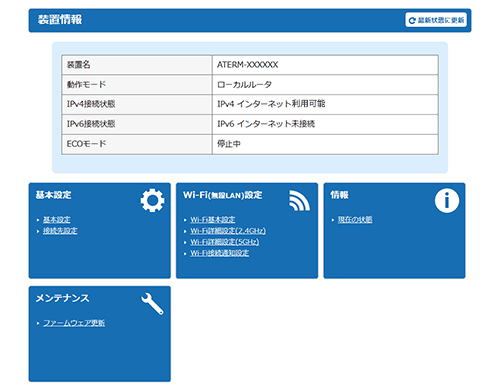This screenshot has height=385, width=500.
Task: Click the 基本設定 panel heading
Action: (53, 195)
